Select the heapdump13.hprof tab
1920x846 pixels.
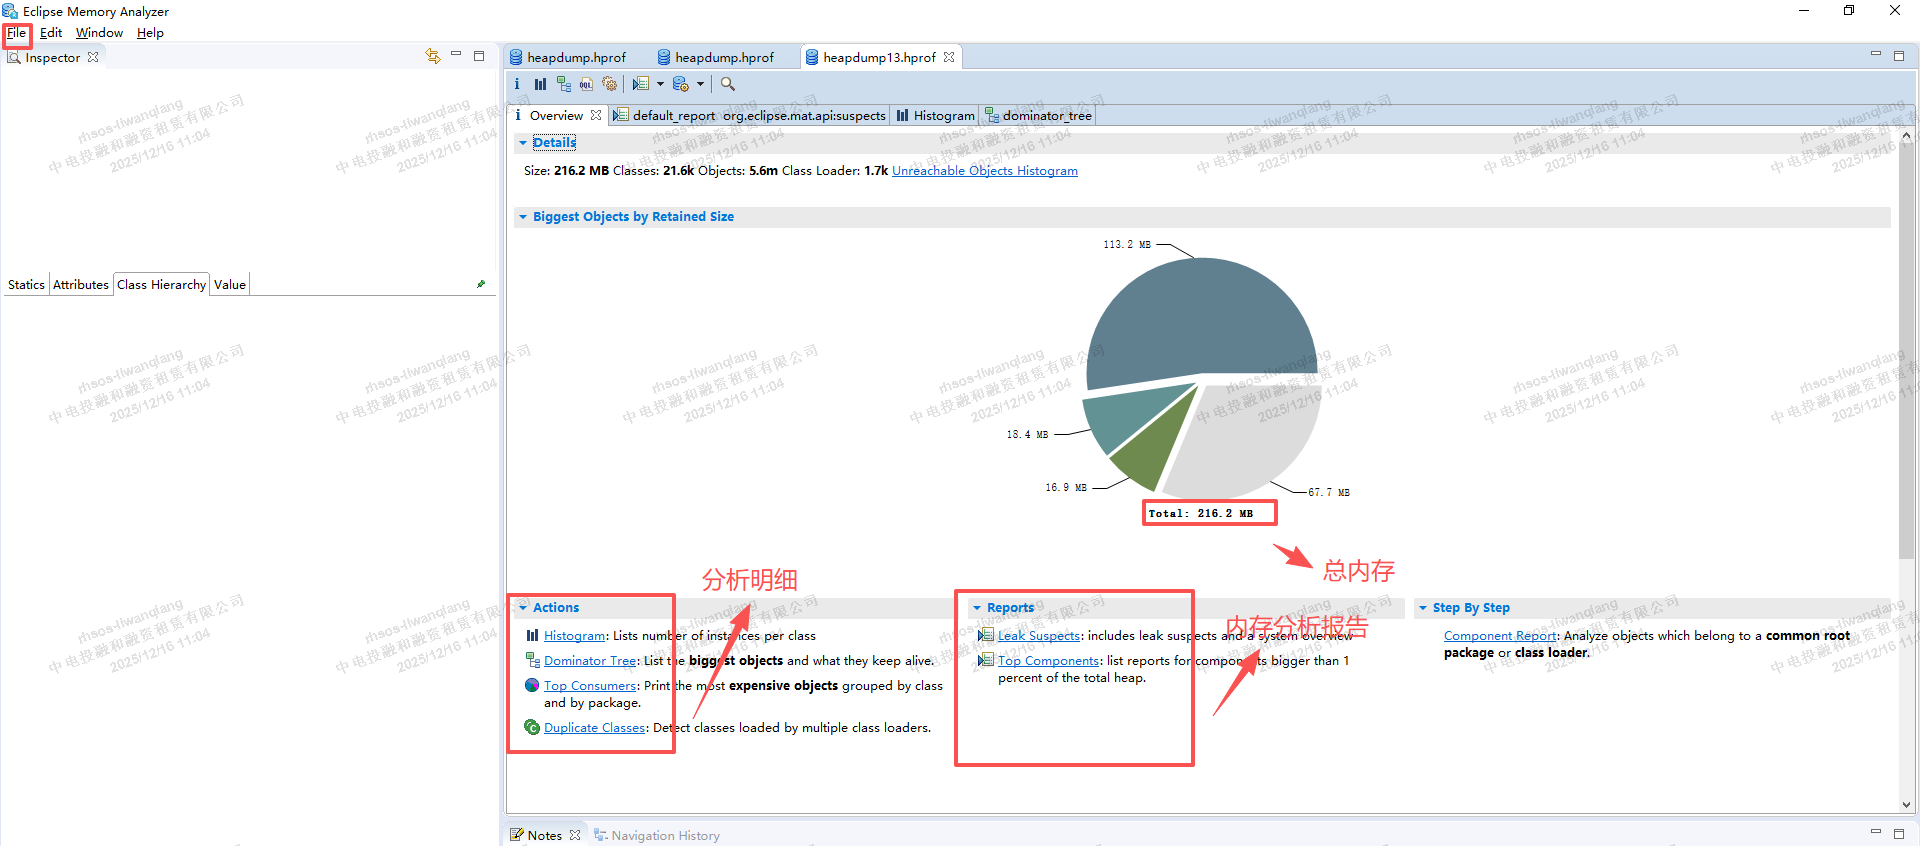coord(879,57)
